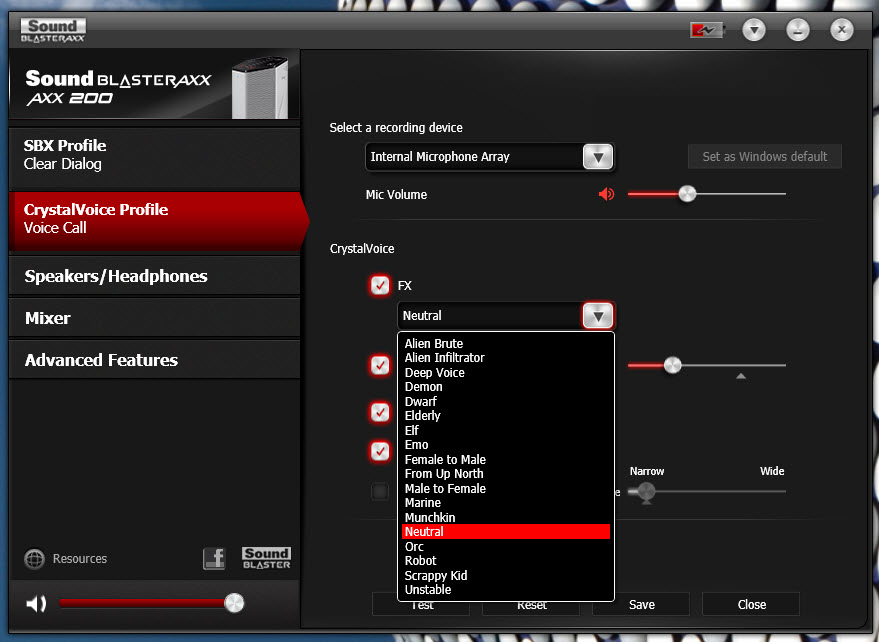
Task: Click the Save button
Action: pyautogui.click(x=641, y=604)
